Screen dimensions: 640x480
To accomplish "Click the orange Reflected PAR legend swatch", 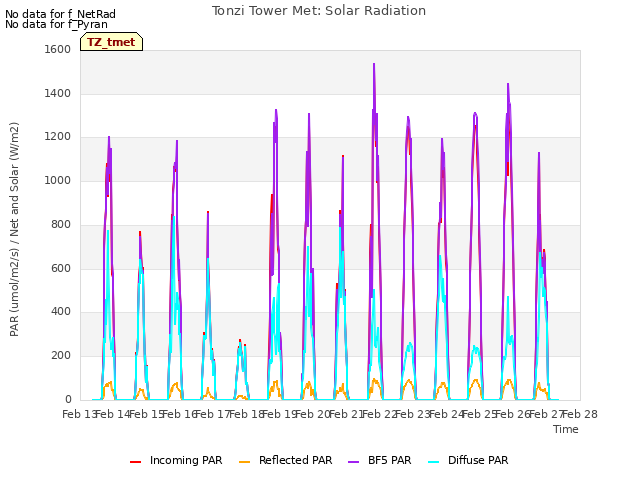I will pos(244,462).
